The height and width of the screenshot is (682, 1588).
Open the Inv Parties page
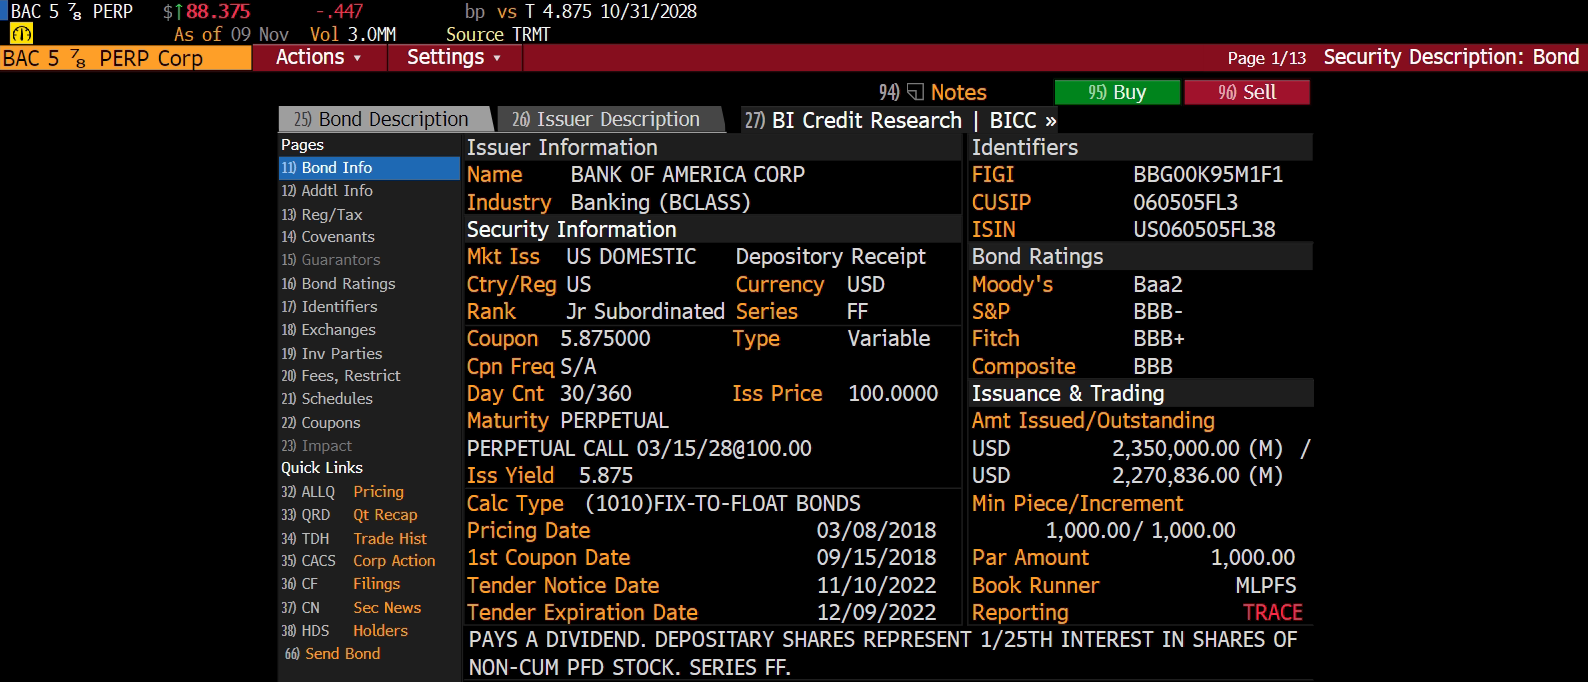pos(369,353)
